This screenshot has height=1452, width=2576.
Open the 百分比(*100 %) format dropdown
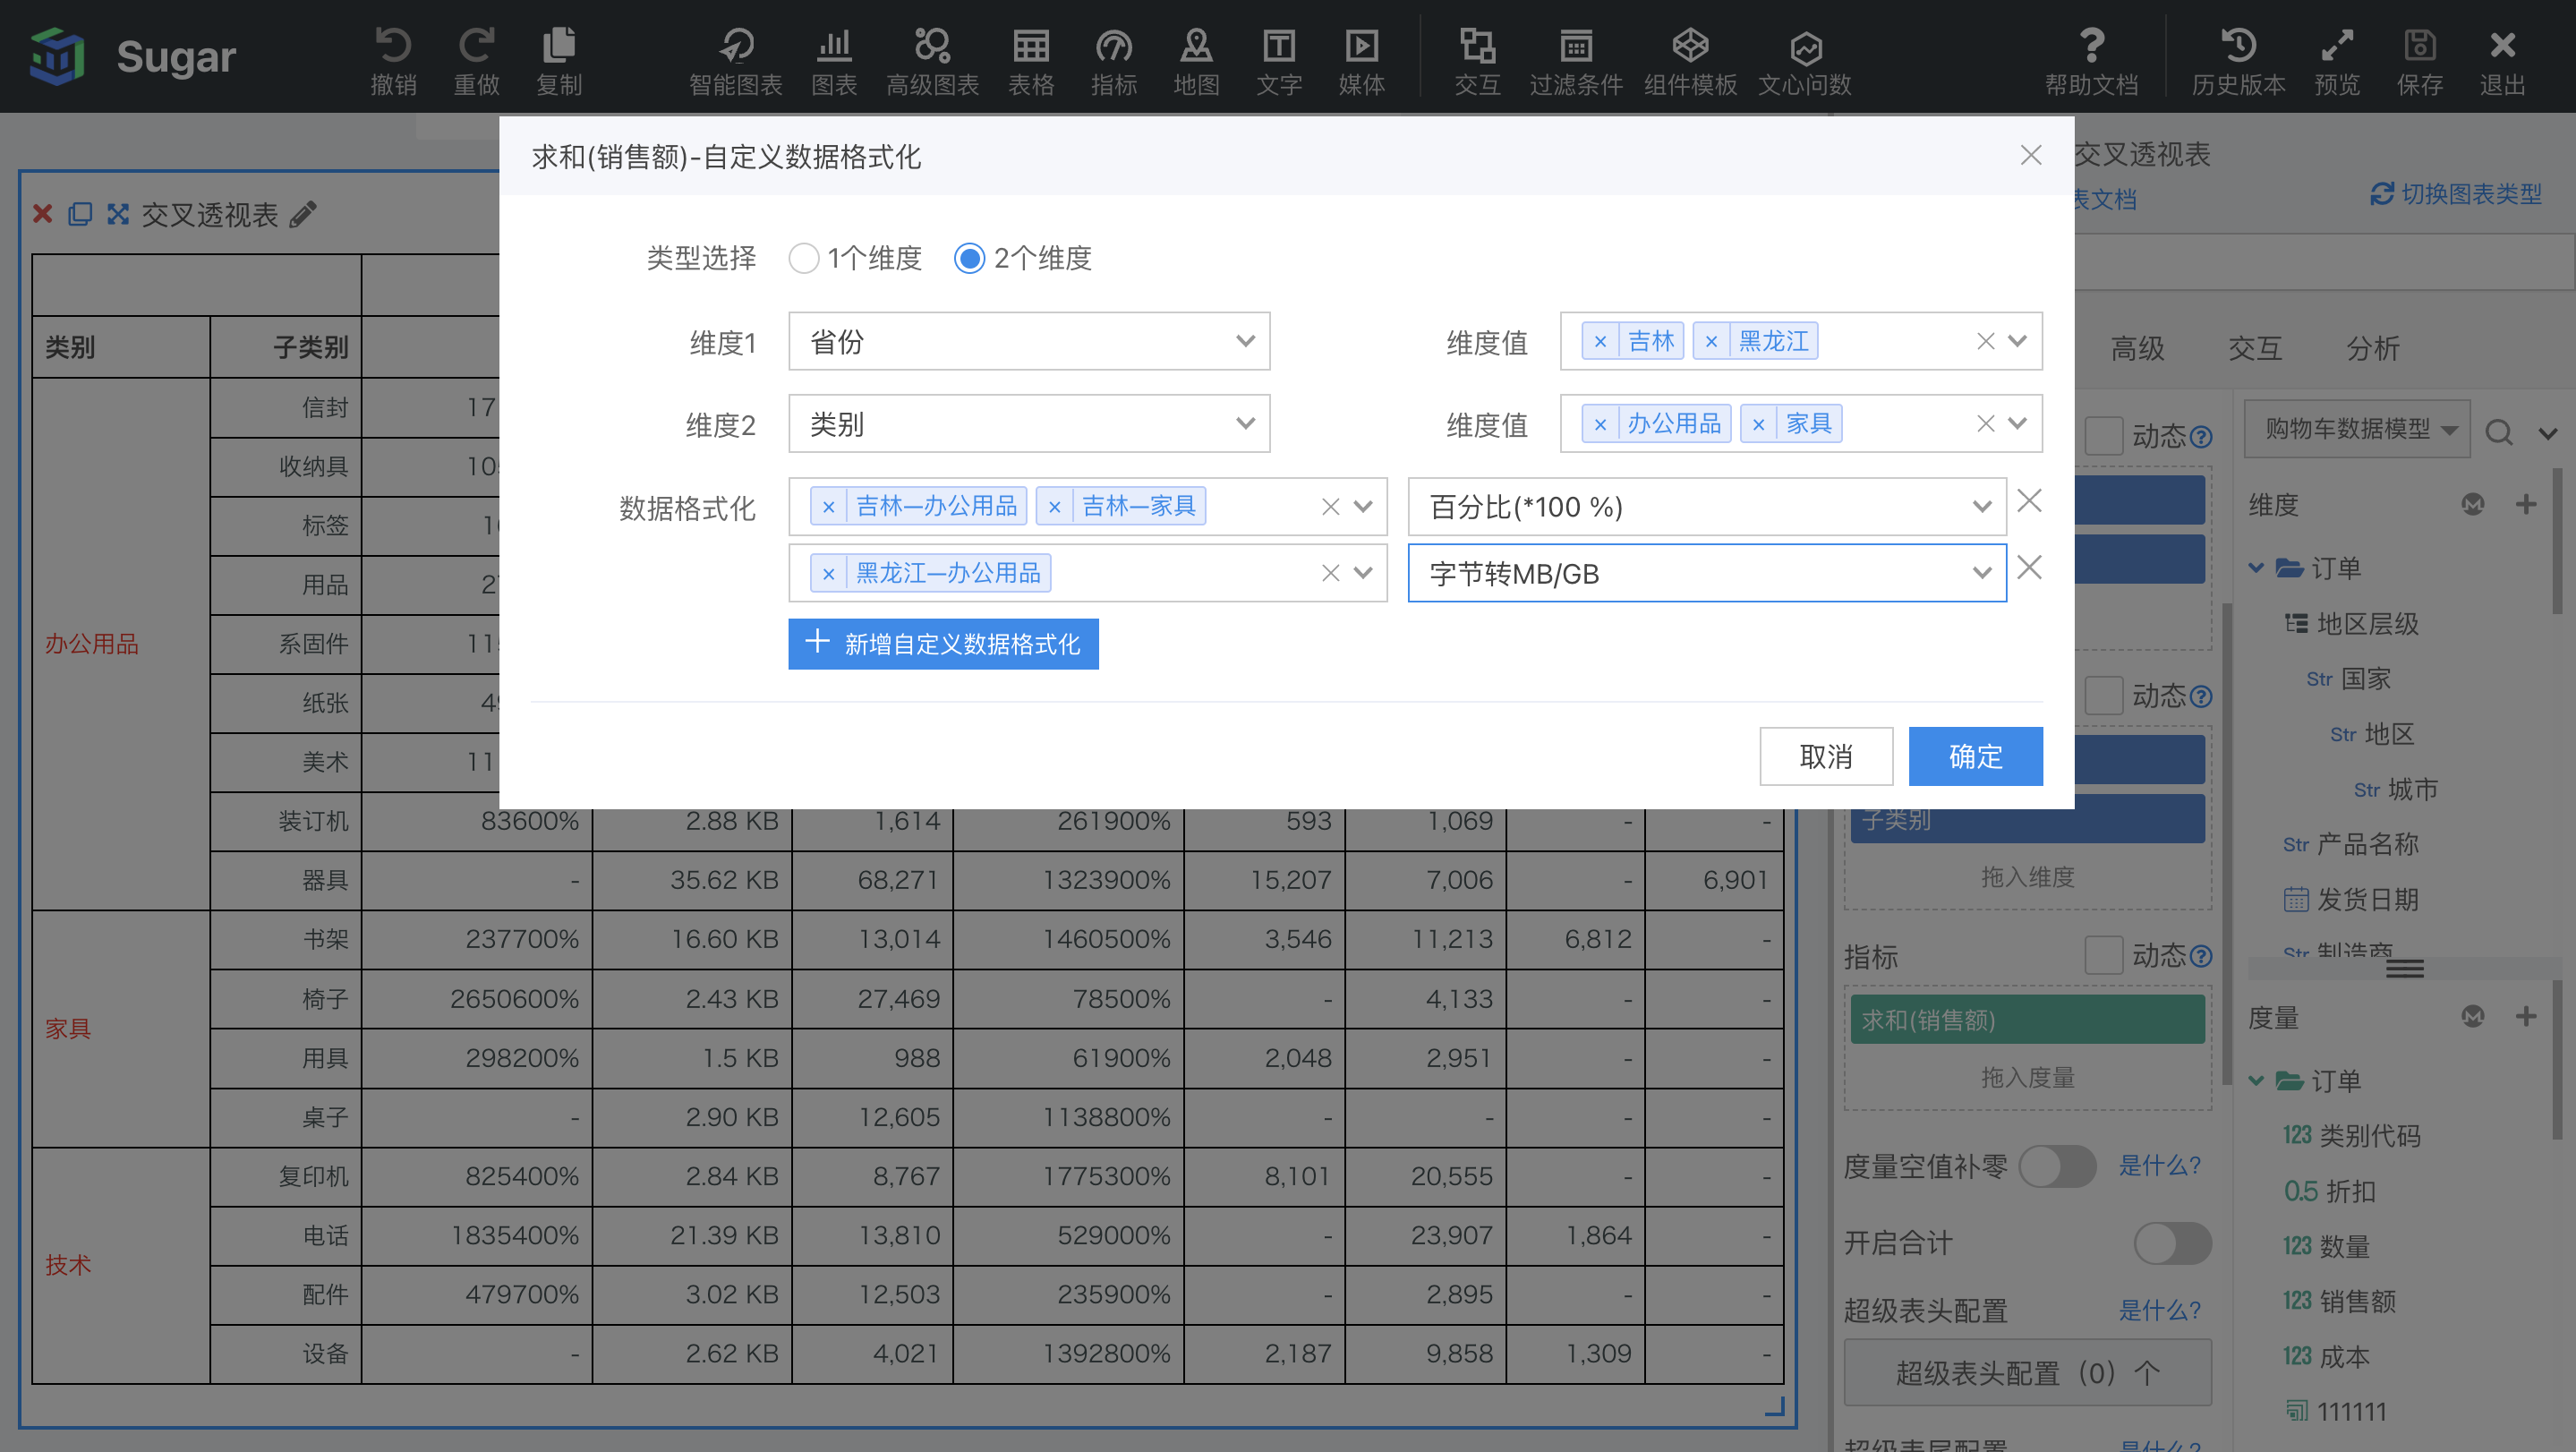coord(1706,507)
